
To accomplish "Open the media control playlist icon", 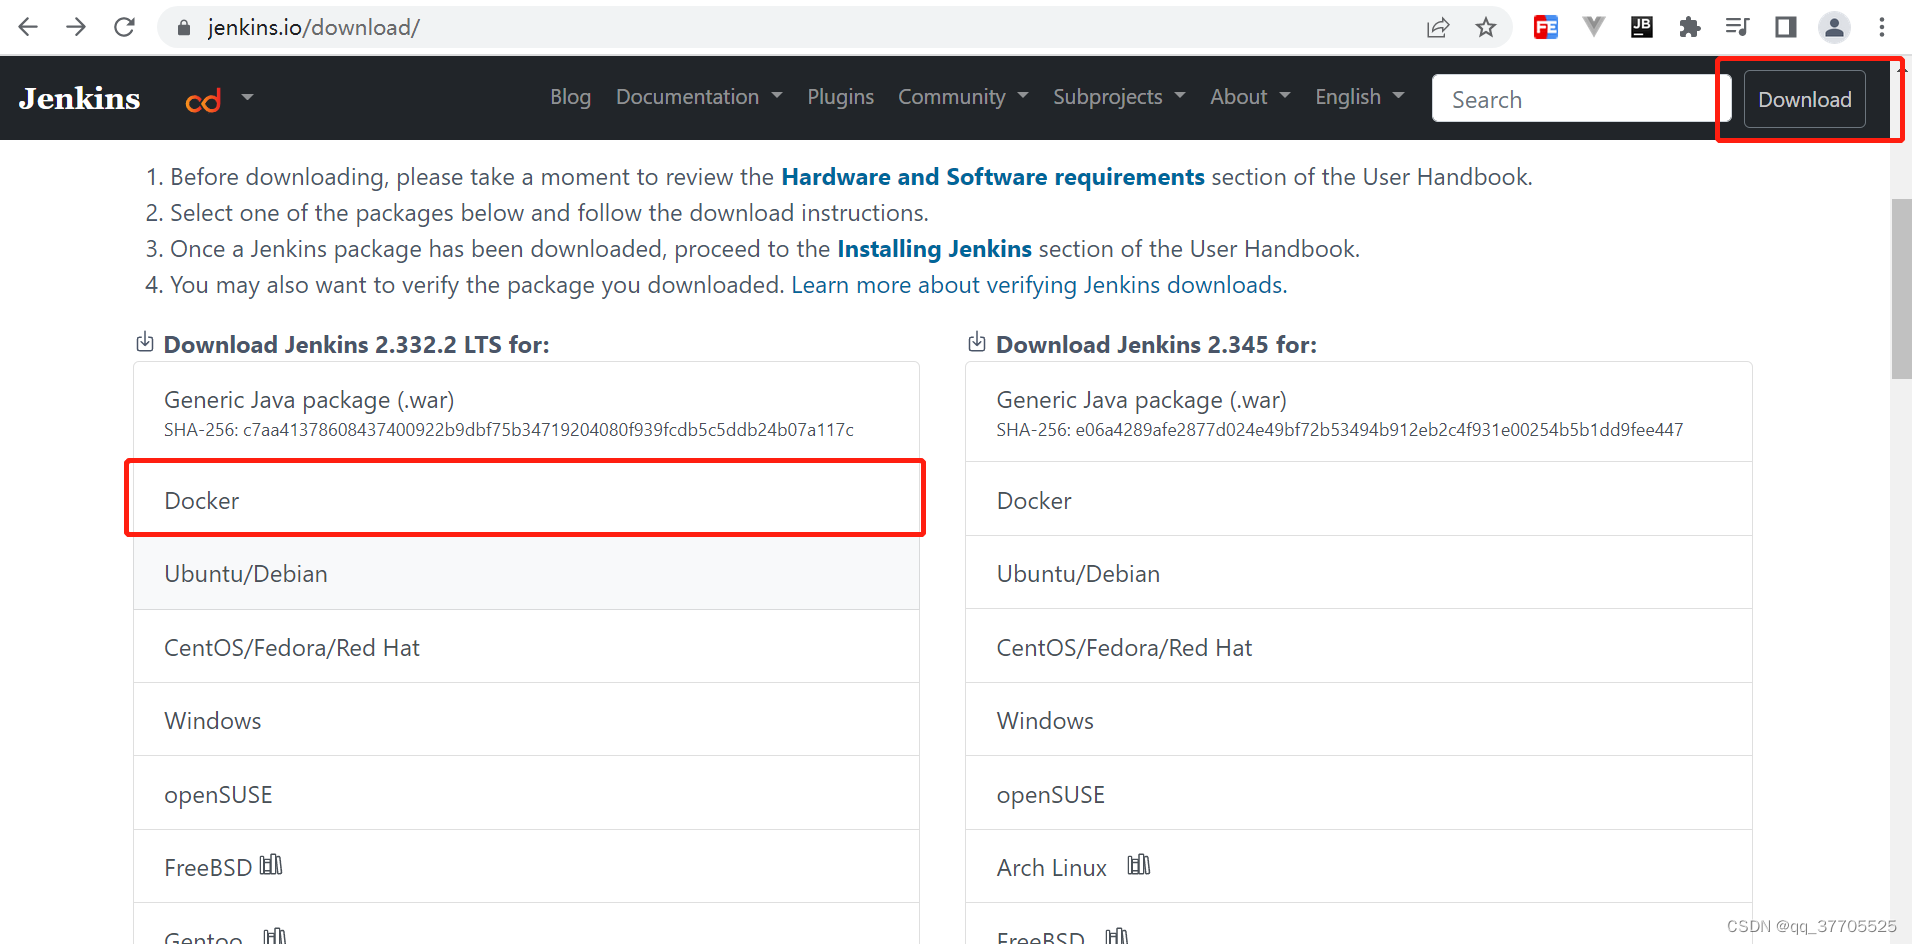I will click(x=1738, y=27).
